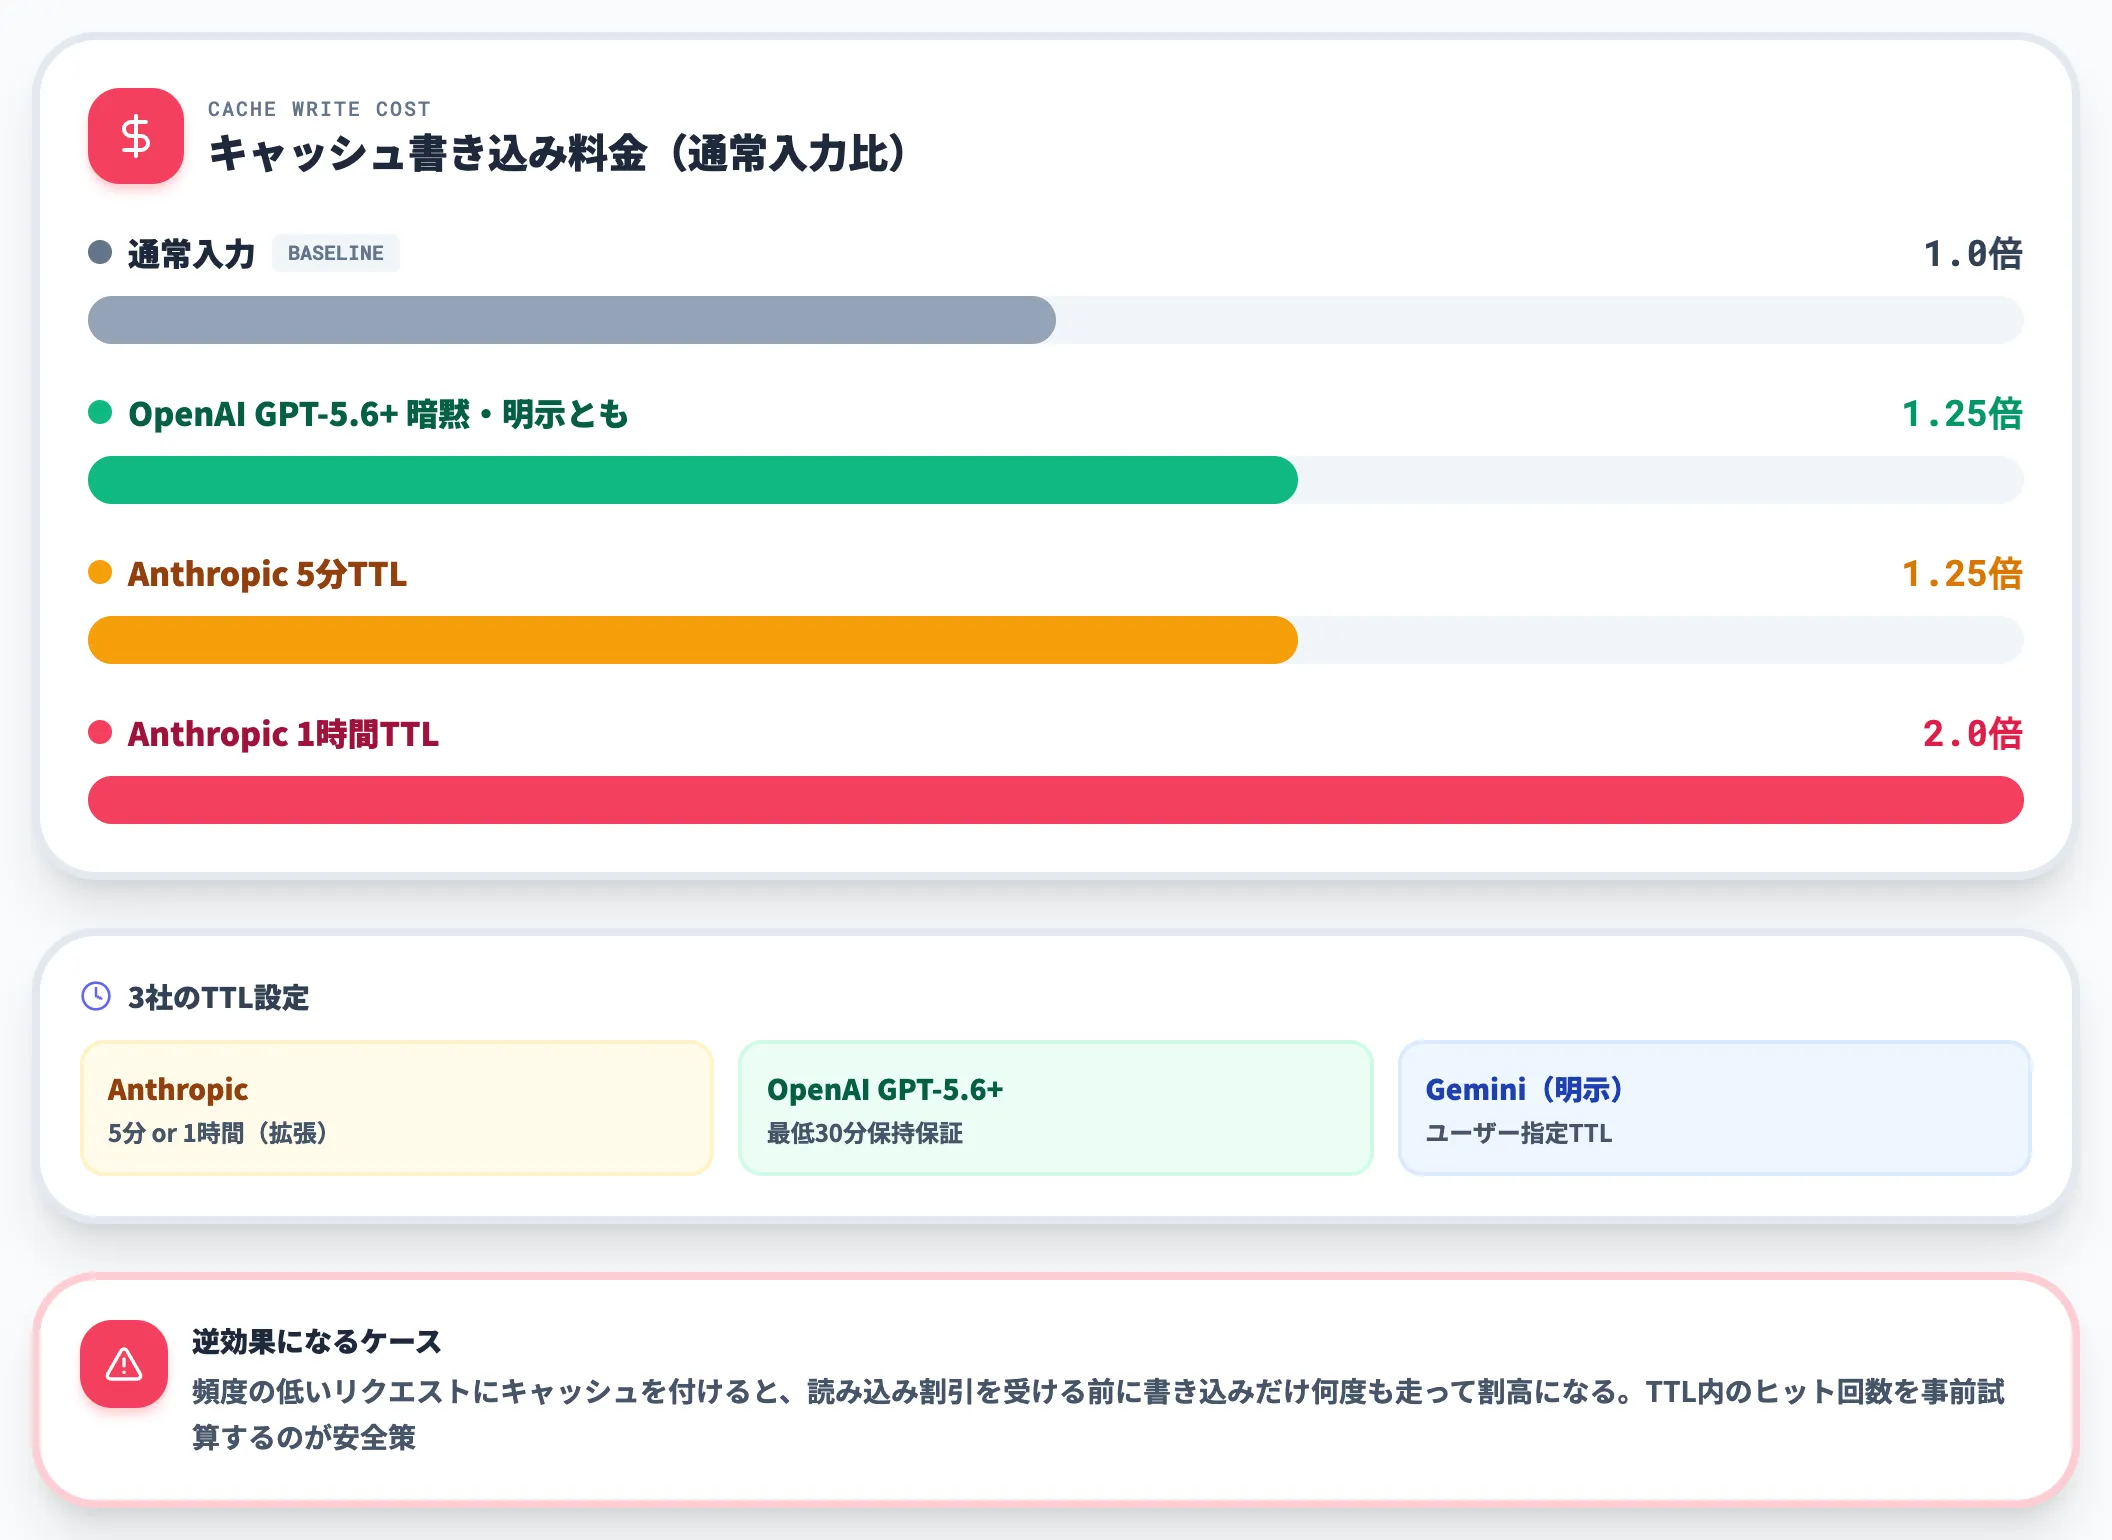Click the text 最低30分保持保証
The height and width of the screenshot is (1540, 2112).
(865, 1133)
